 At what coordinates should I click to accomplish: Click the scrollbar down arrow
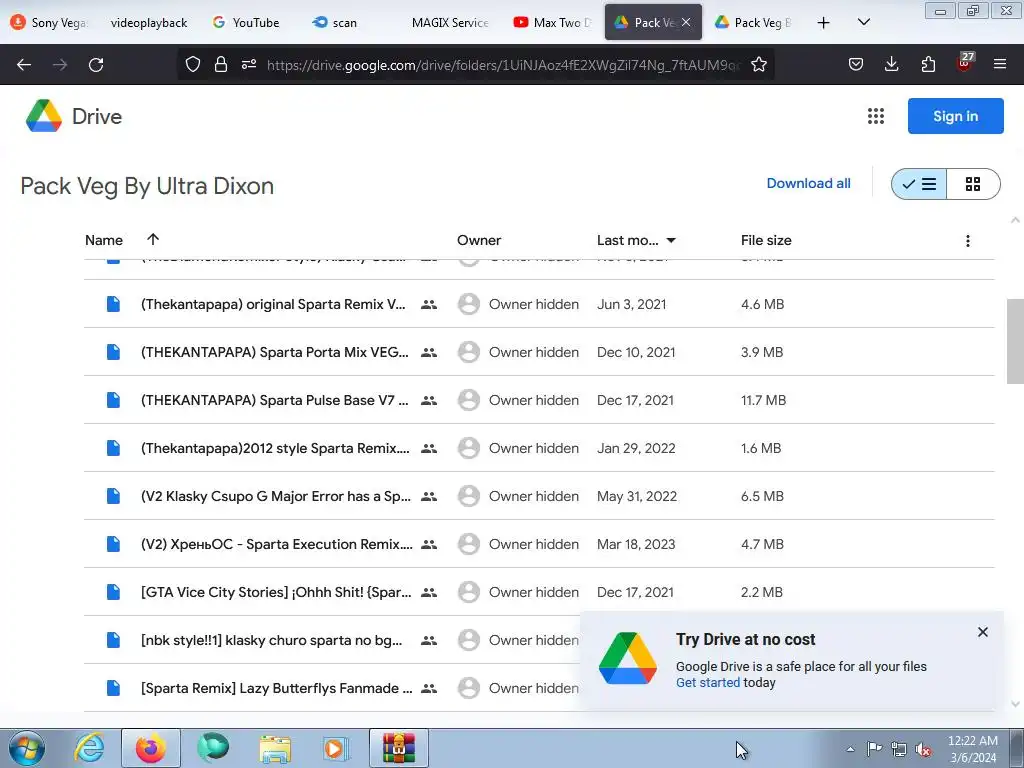(1015, 704)
